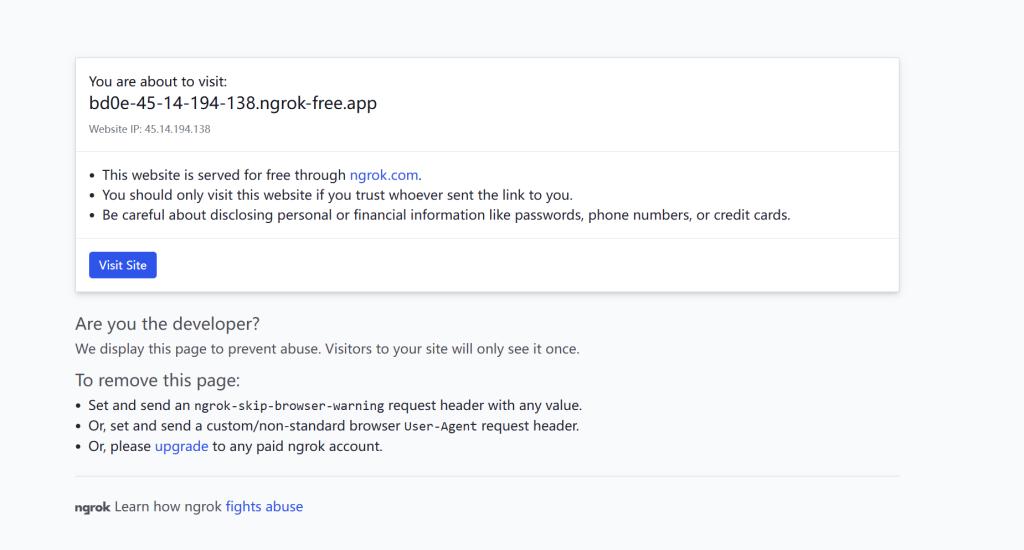Image resolution: width=1024 pixels, height=550 pixels.
Task: Follow the upgrade link
Action: (181, 446)
